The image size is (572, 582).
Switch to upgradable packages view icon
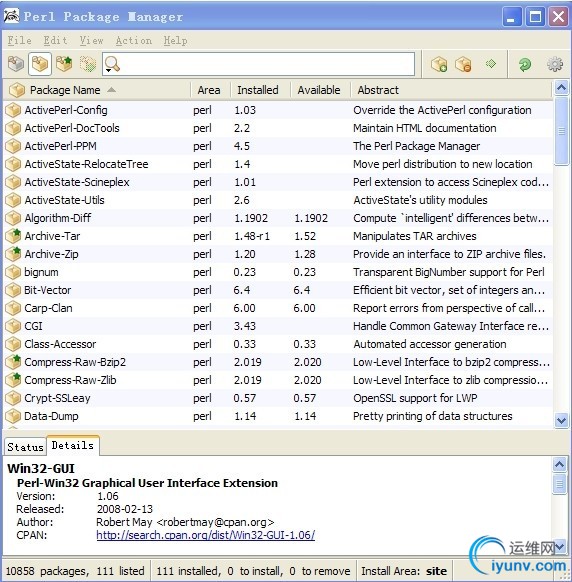(64, 64)
